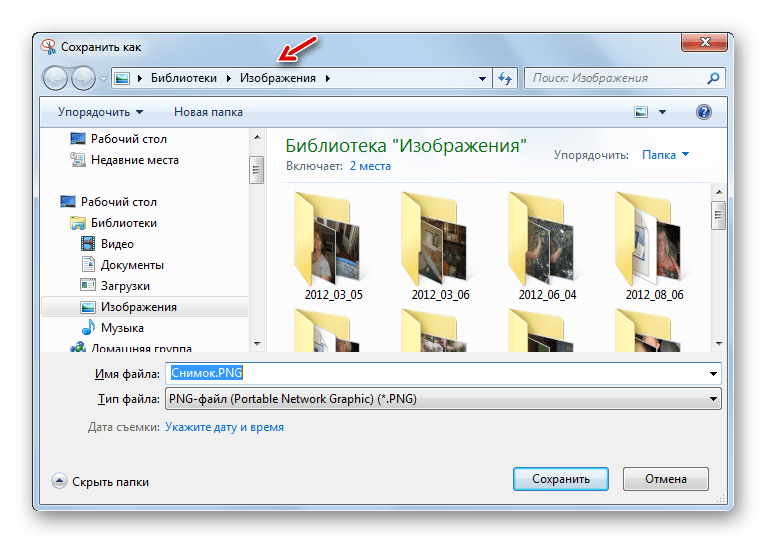Image resolution: width=767 pixels, height=544 pixels.
Task: Click the Отмена button
Action: [666, 479]
